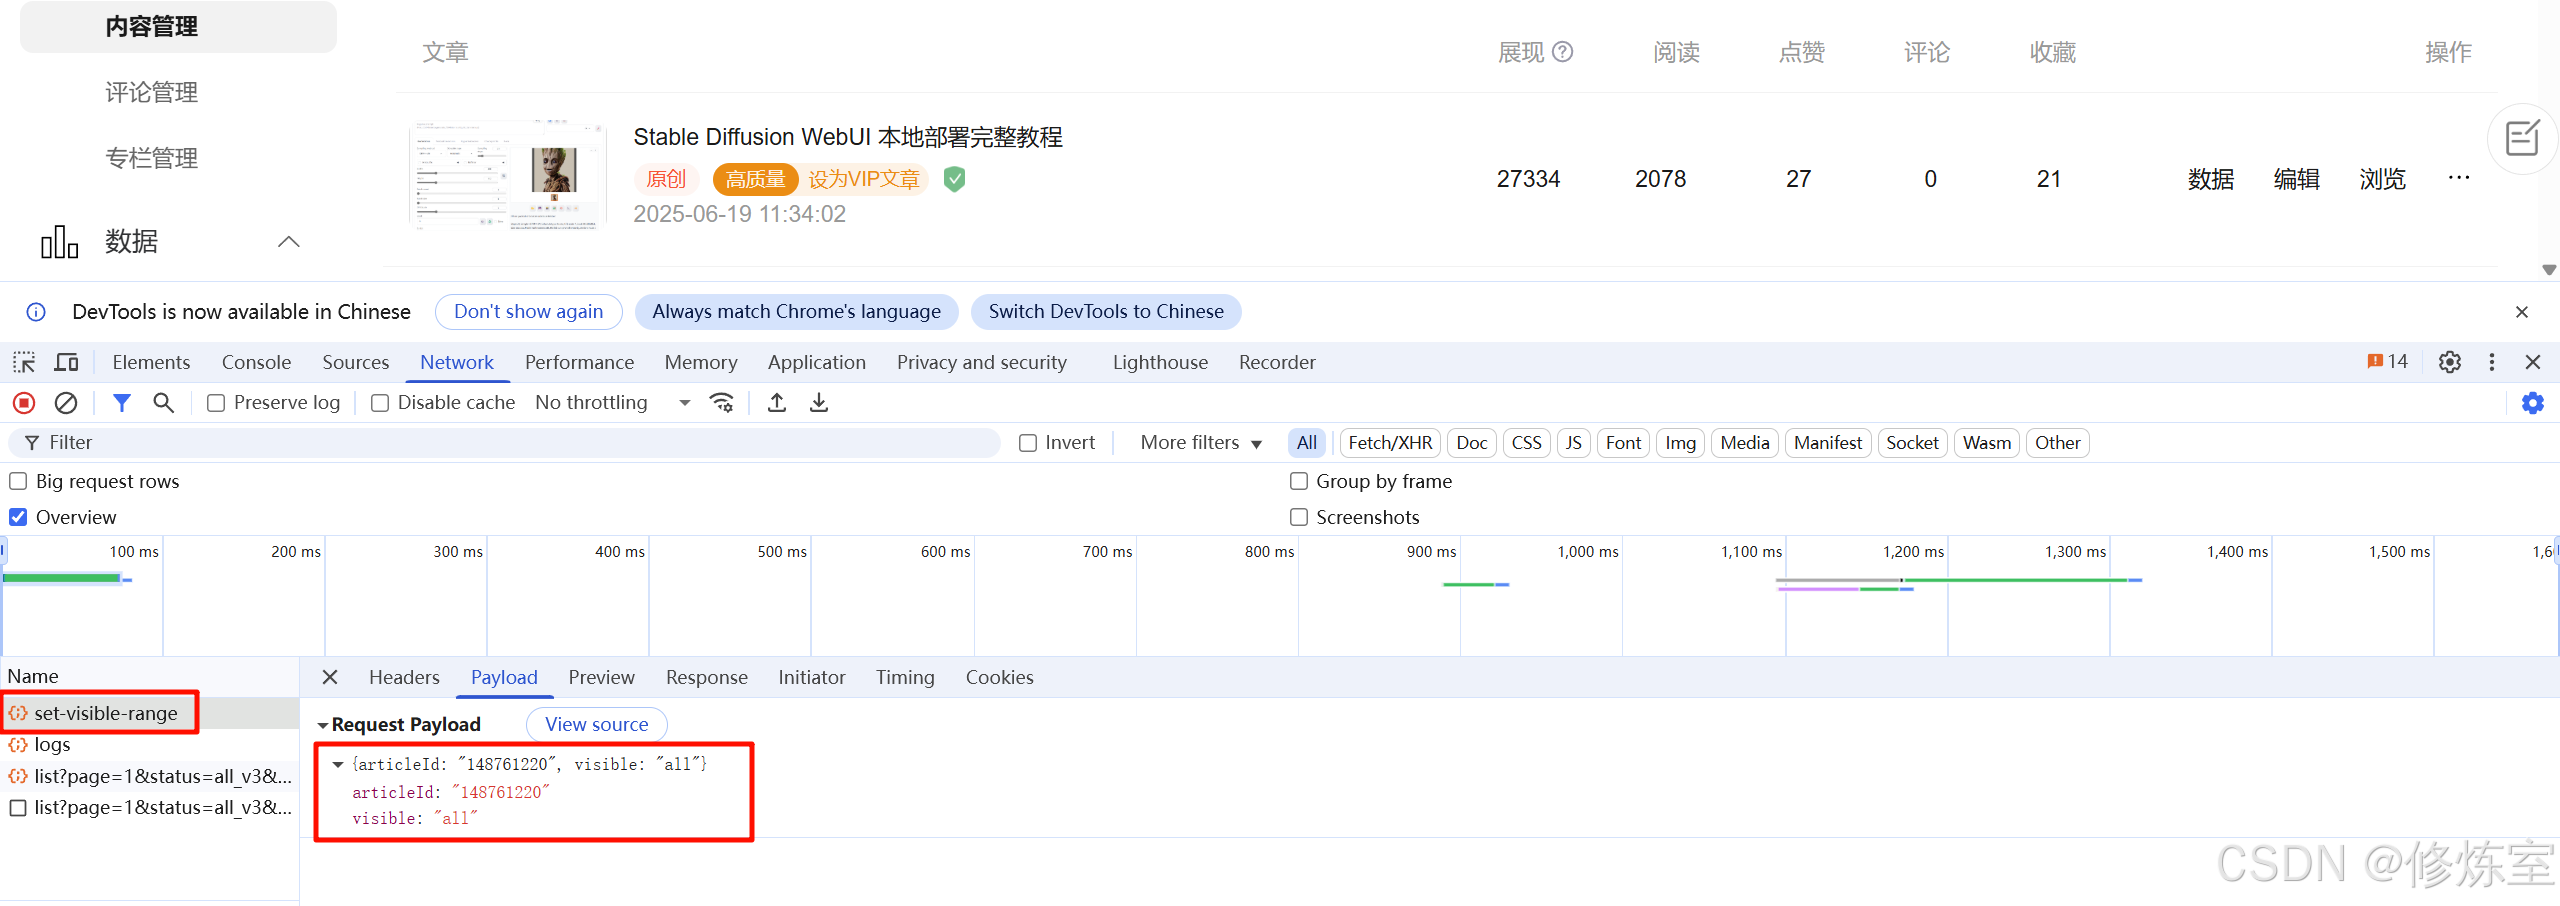Click the 数据 bar chart sidebar icon
Viewport: 2560px width, 906px height.
(x=59, y=241)
